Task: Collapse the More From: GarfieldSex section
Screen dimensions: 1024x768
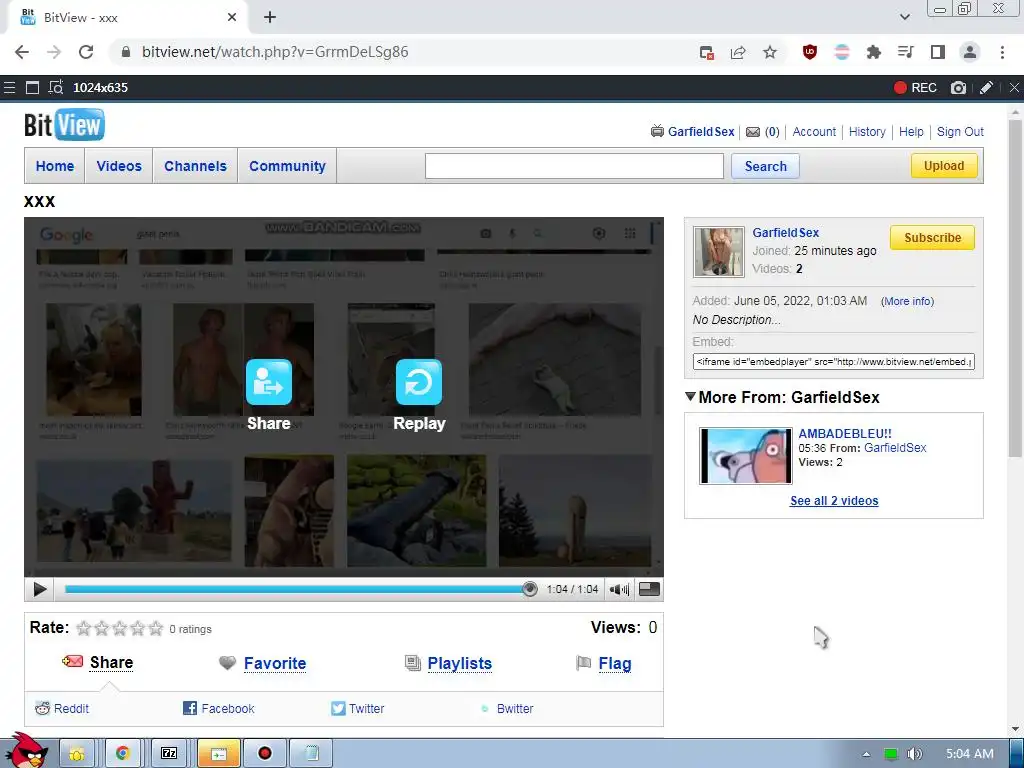Action: coord(690,396)
